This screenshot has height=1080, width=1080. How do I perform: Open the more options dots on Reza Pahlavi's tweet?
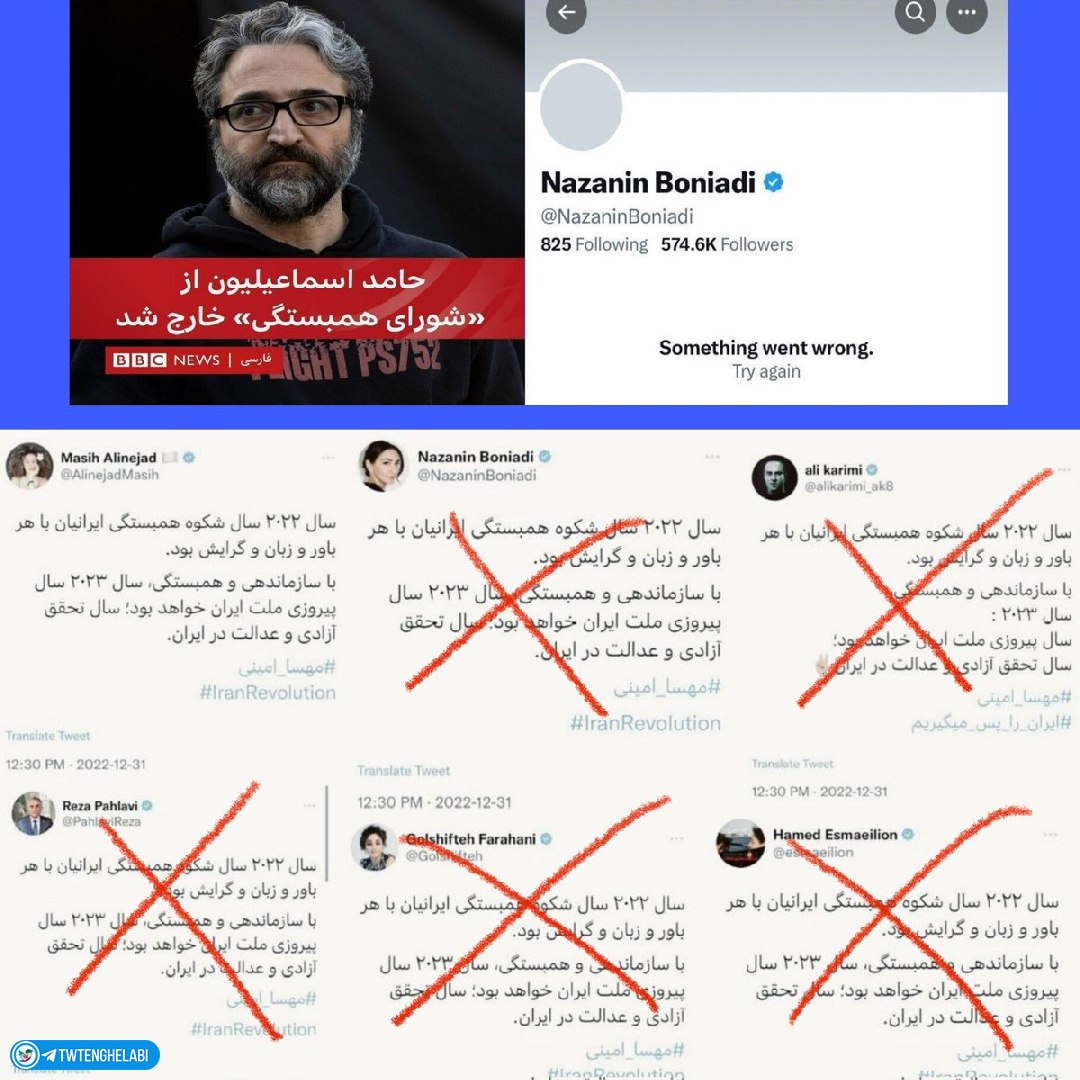pyautogui.click(x=310, y=805)
